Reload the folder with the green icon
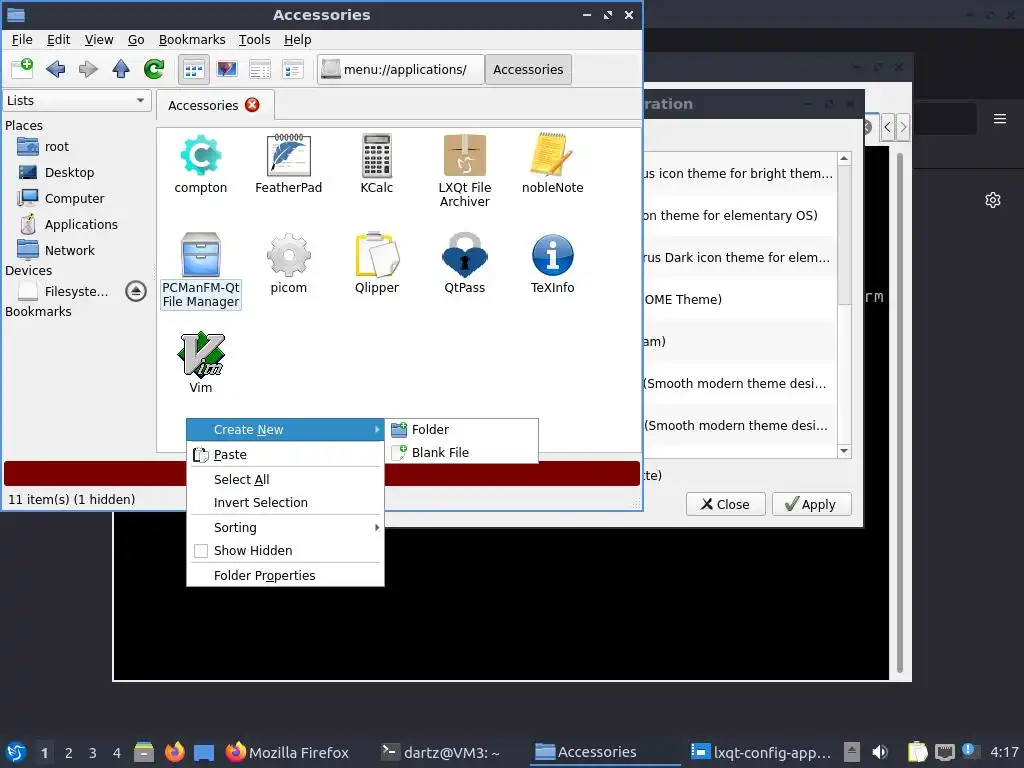This screenshot has width=1024, height=768. (x=154, y=69)
